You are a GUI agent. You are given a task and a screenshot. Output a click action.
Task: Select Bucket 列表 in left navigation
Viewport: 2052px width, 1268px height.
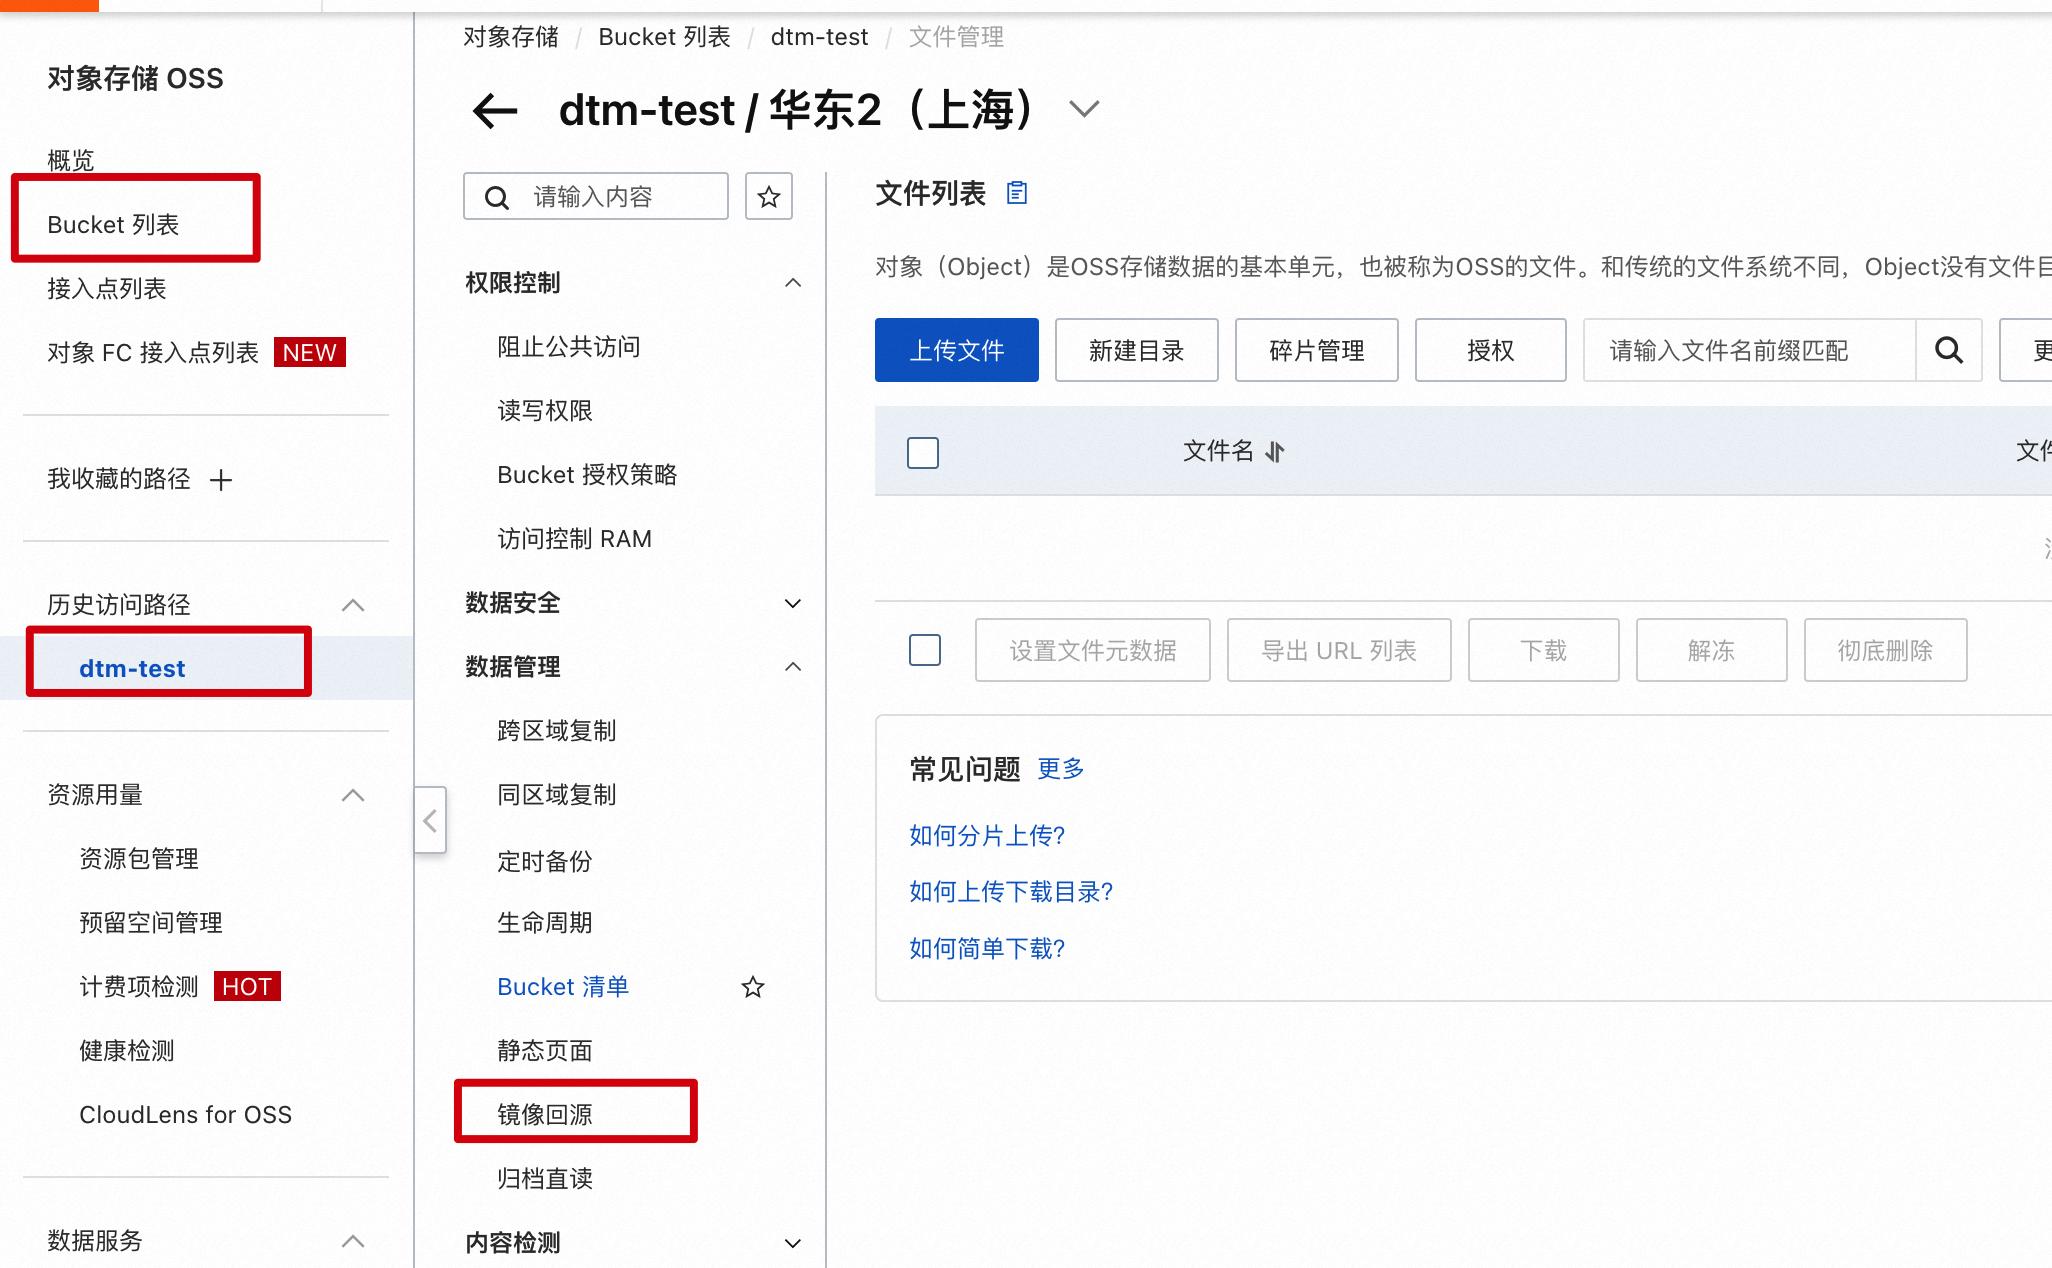tap(113, 224)
